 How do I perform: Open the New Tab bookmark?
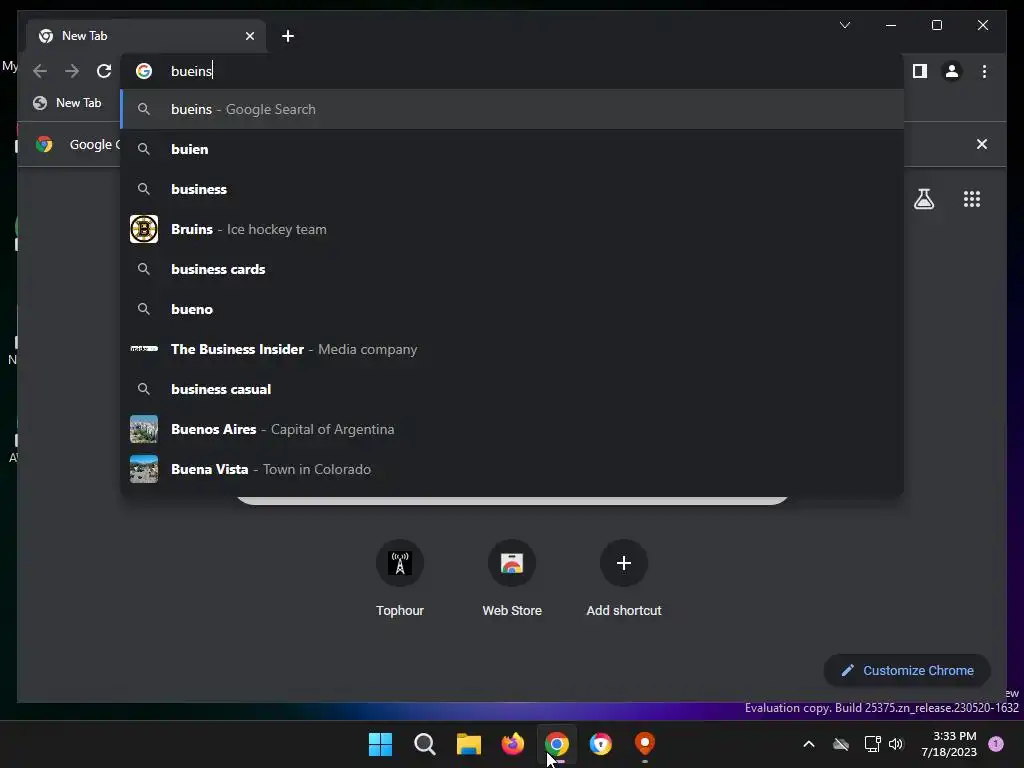point(67,103)
